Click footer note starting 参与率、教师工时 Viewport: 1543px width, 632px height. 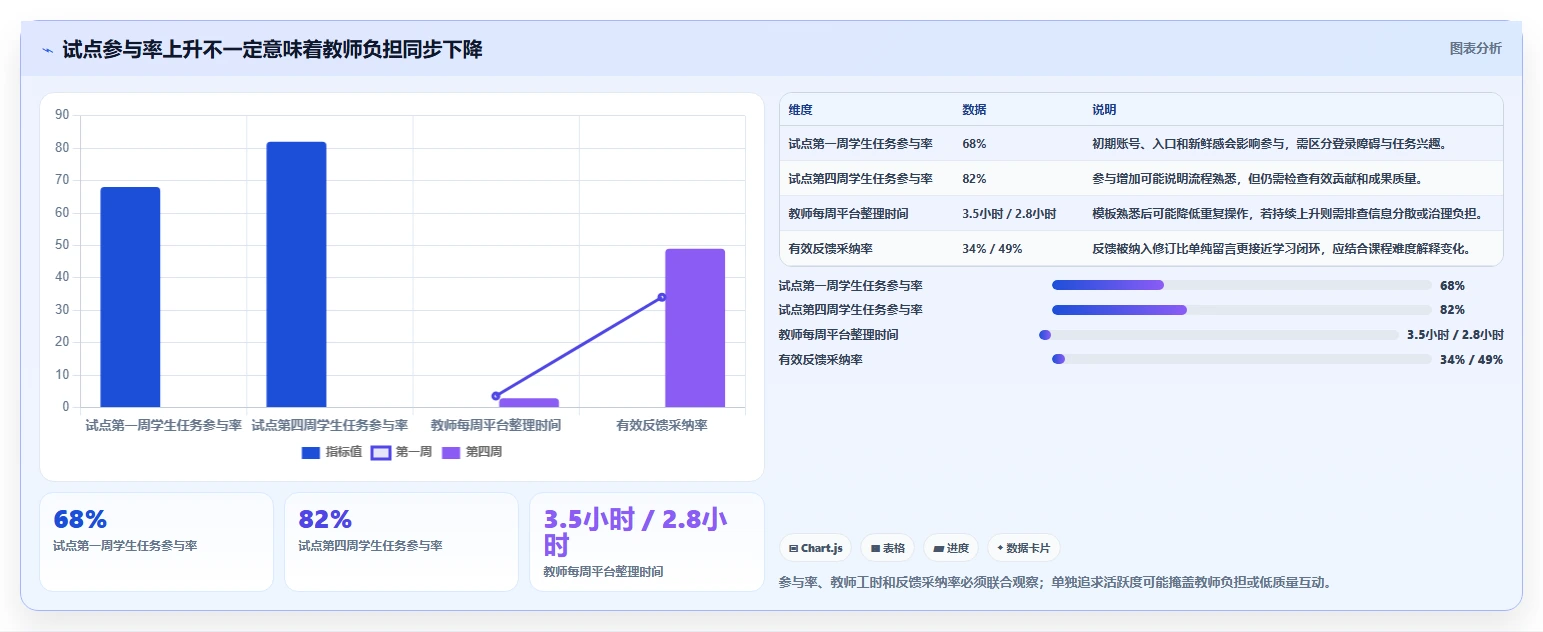pyautogui.click(x=1054, y=582)
